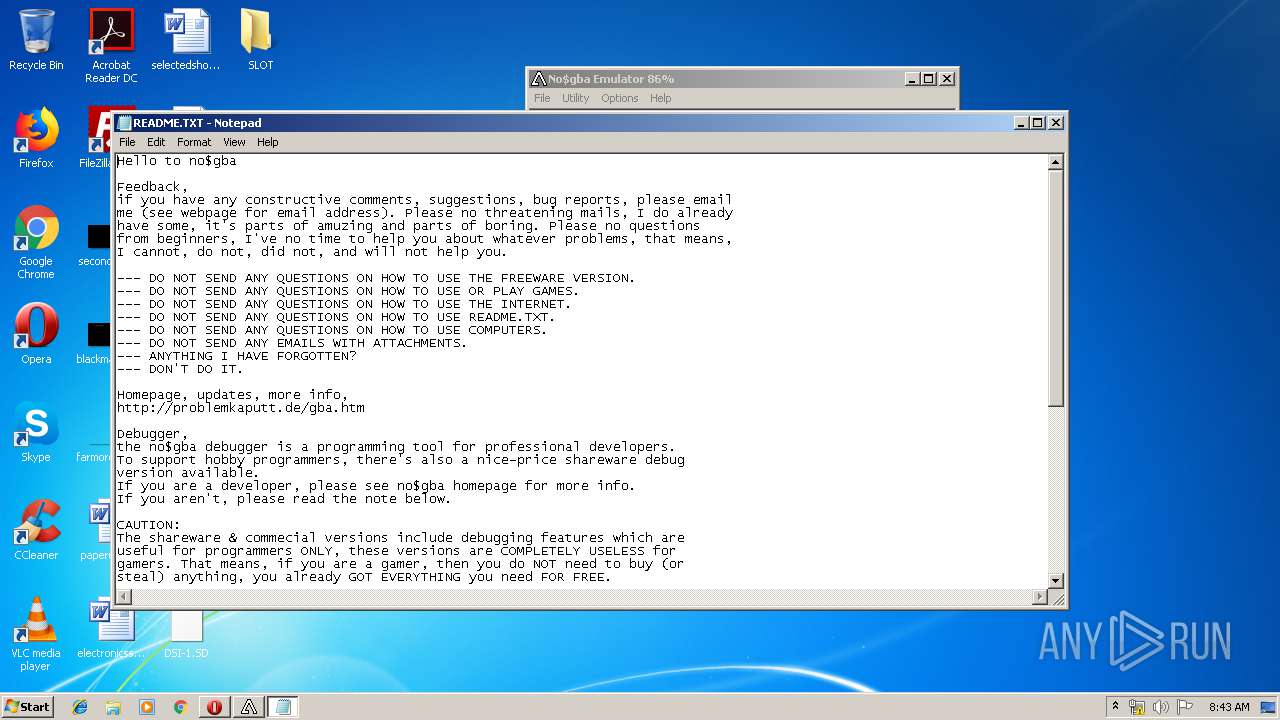The height and width of the screenshot is (720, 1280).
Task: Open the SLOT folder on the desktop
Action: 260,40
